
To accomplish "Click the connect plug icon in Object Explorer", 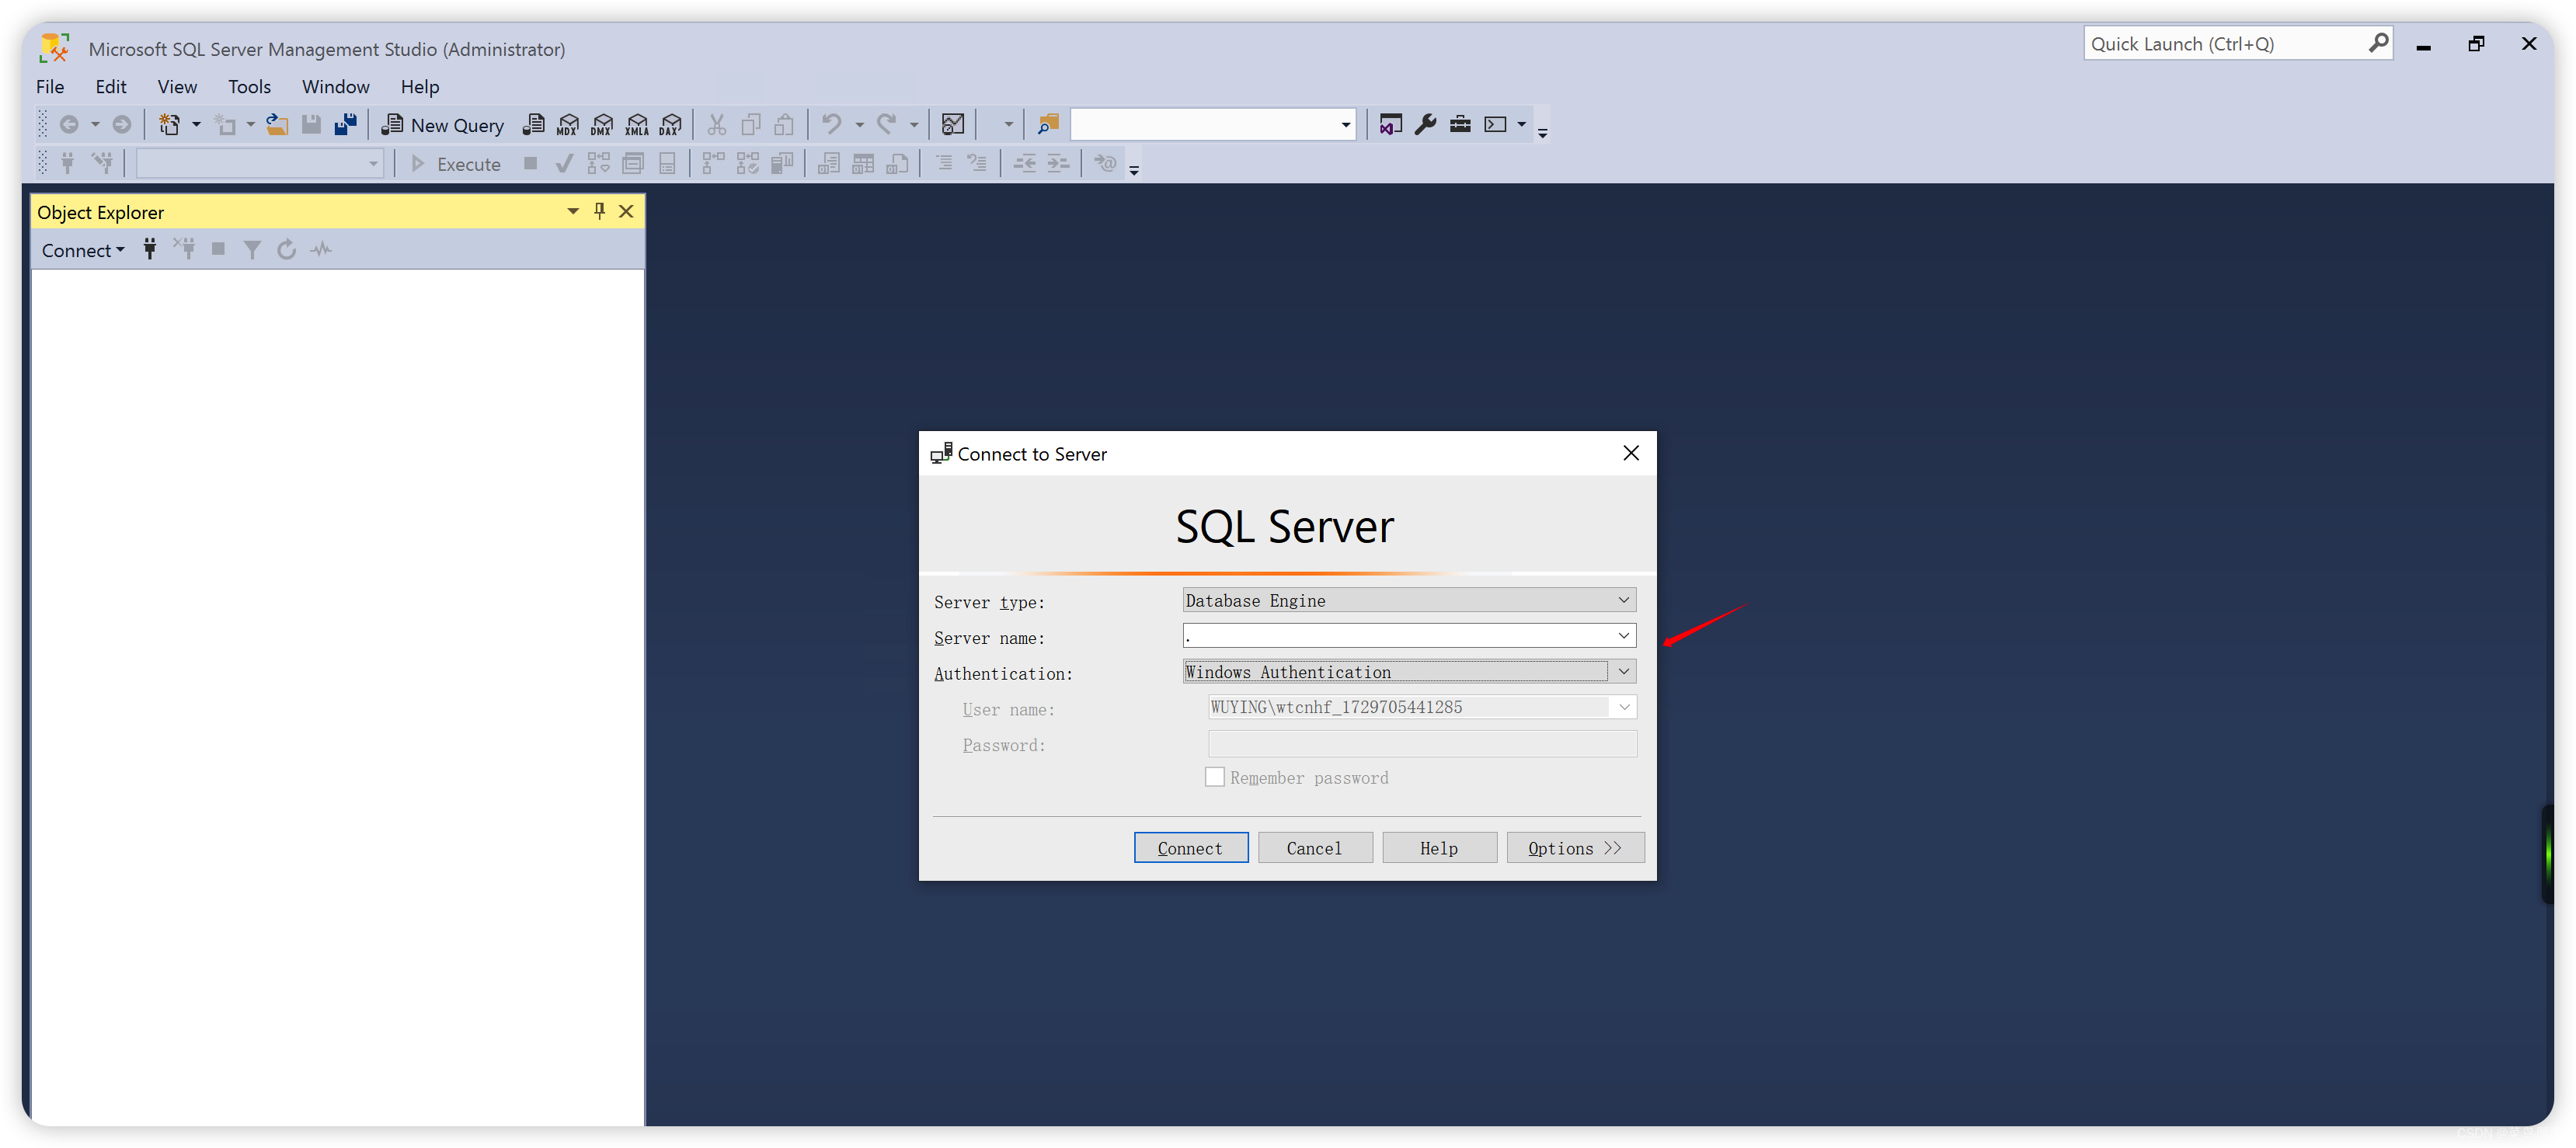I will 149,249.
